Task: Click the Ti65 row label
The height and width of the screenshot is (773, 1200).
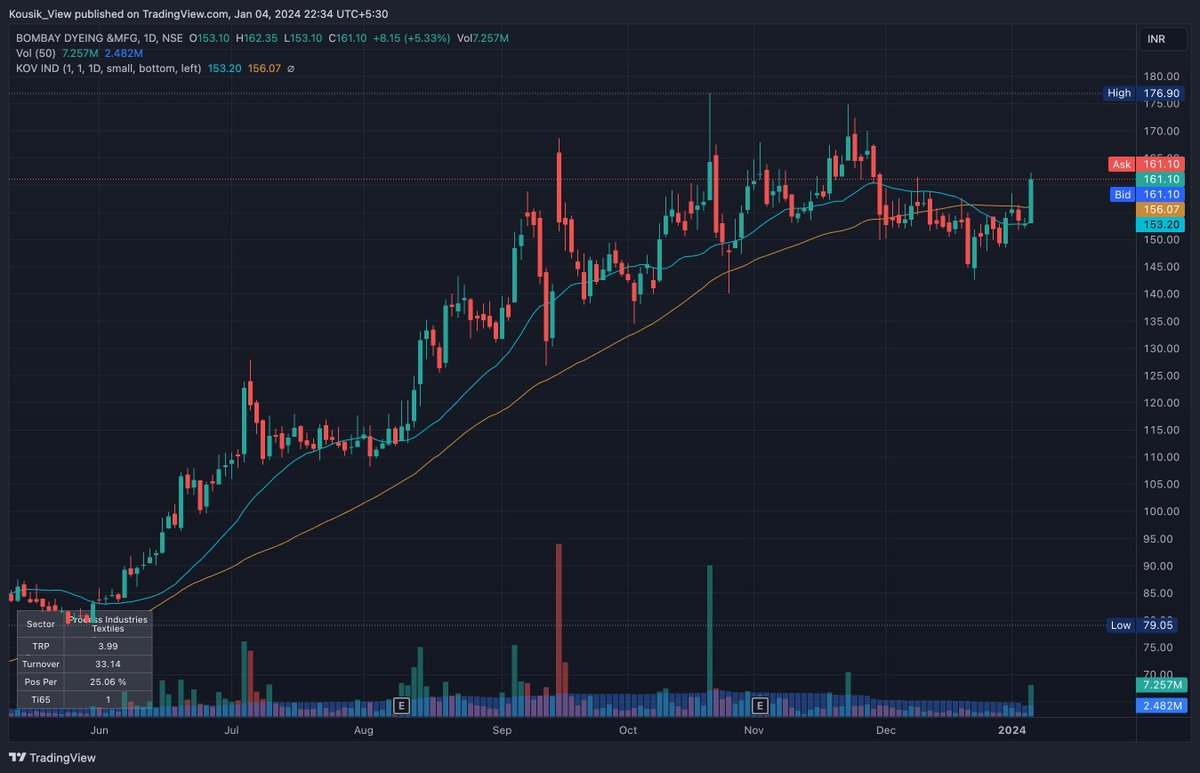Action: 41,700
